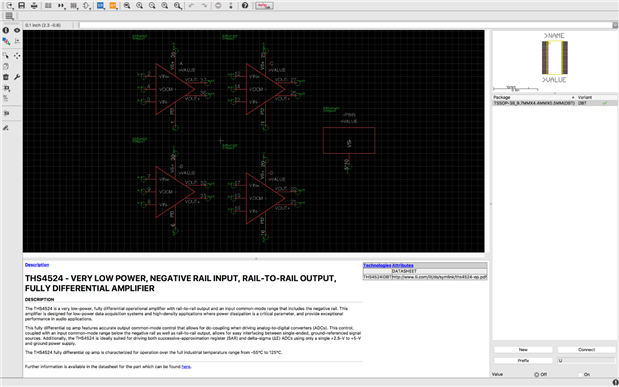Select the Value On radio button
The height and width of the screenshot is (387, 619).
click(x=580, y=374)
